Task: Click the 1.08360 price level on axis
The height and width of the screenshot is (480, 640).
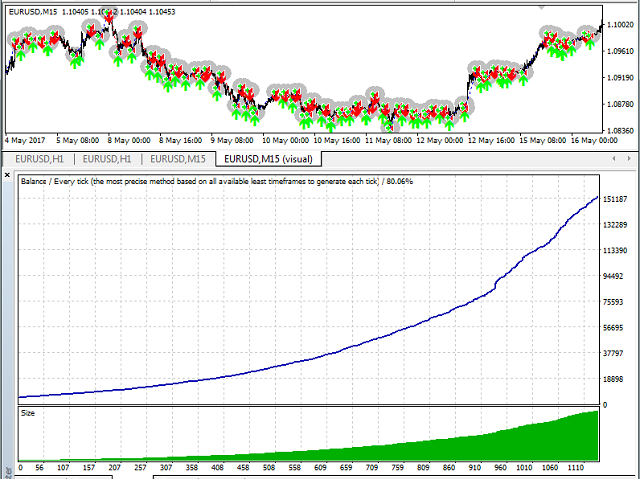Action: pos(621,130)
